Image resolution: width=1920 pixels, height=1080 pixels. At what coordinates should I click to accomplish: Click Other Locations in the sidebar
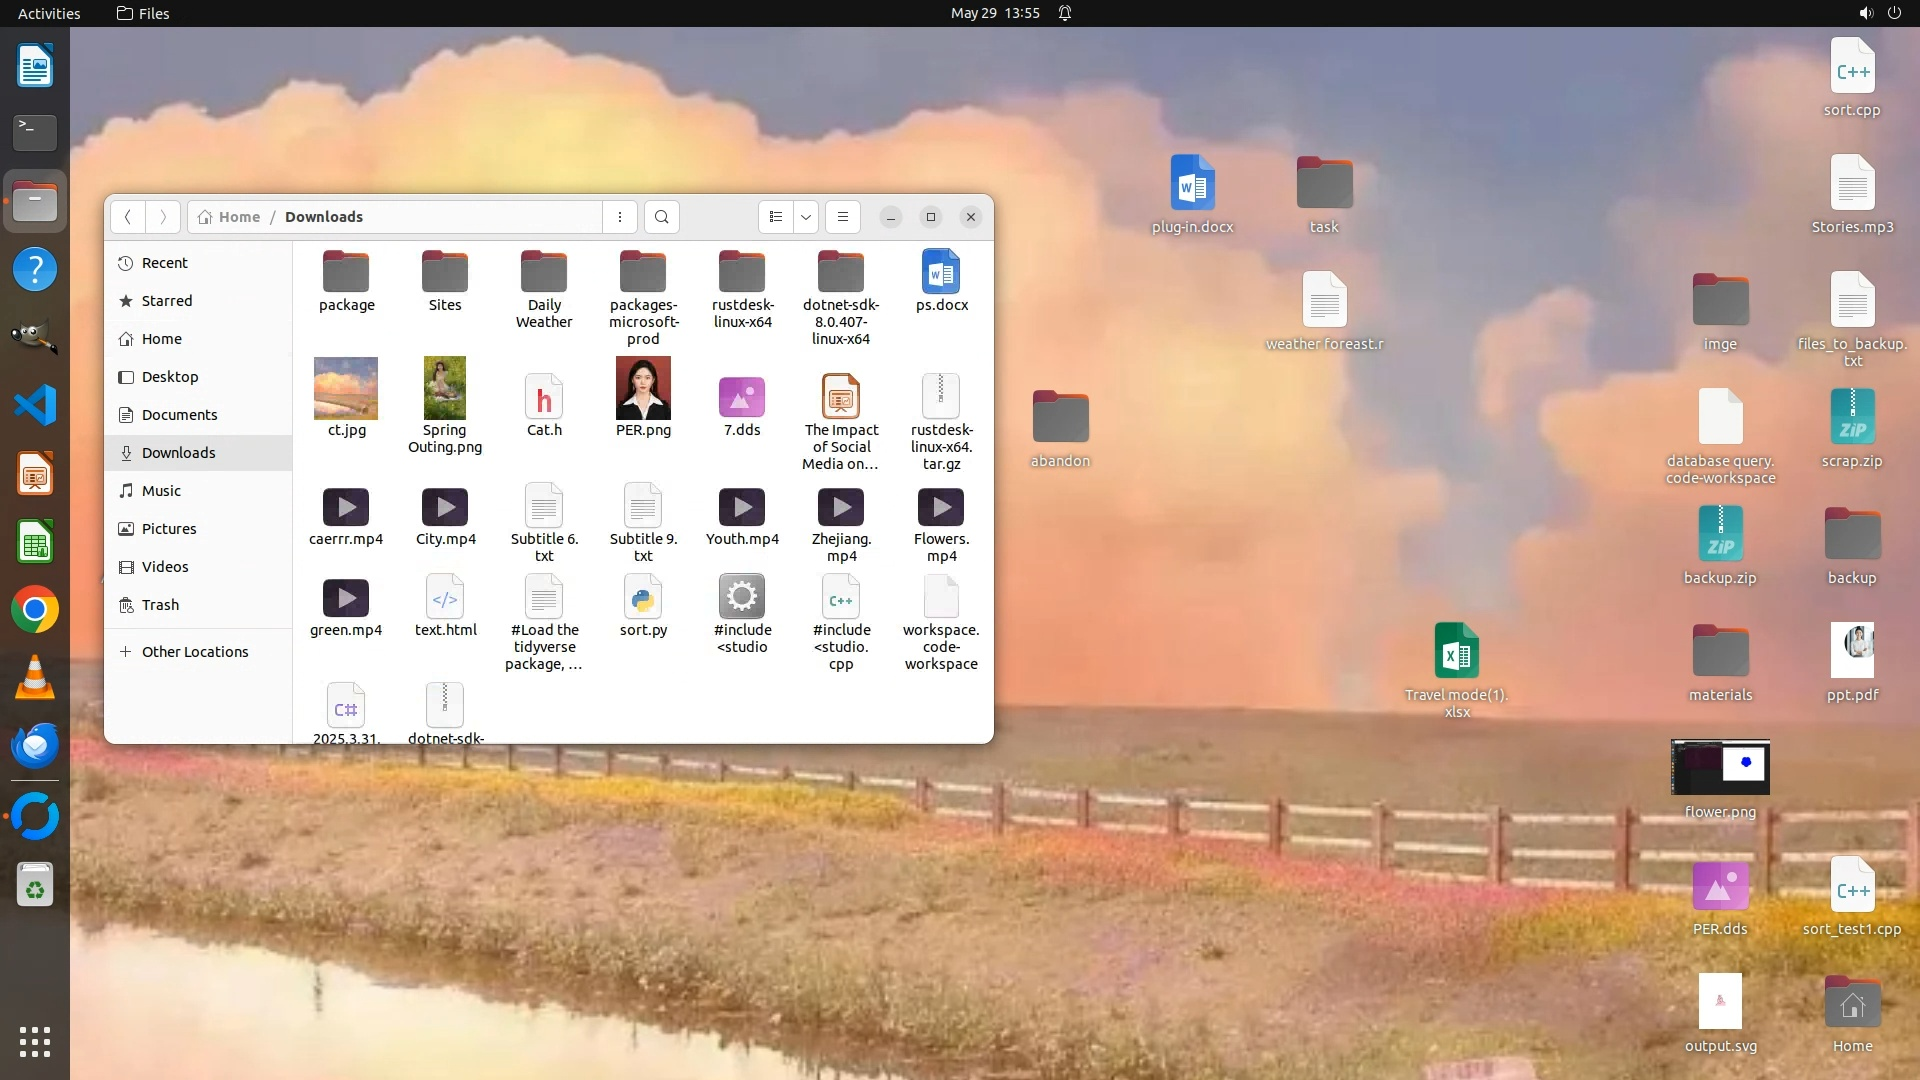(x=194, y=652)
